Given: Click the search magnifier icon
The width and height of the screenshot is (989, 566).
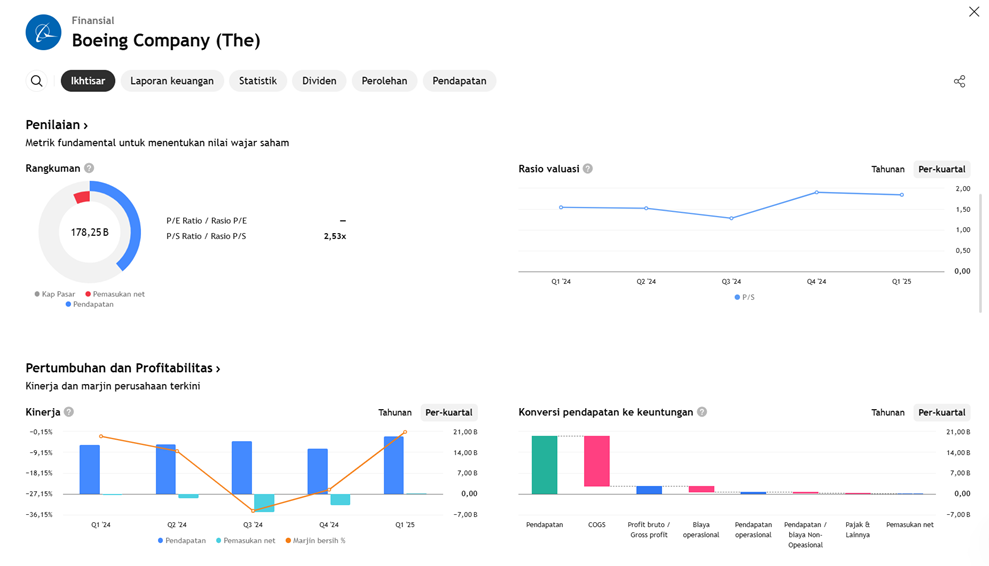Looking at the screenshot, I should click(37, 81).
